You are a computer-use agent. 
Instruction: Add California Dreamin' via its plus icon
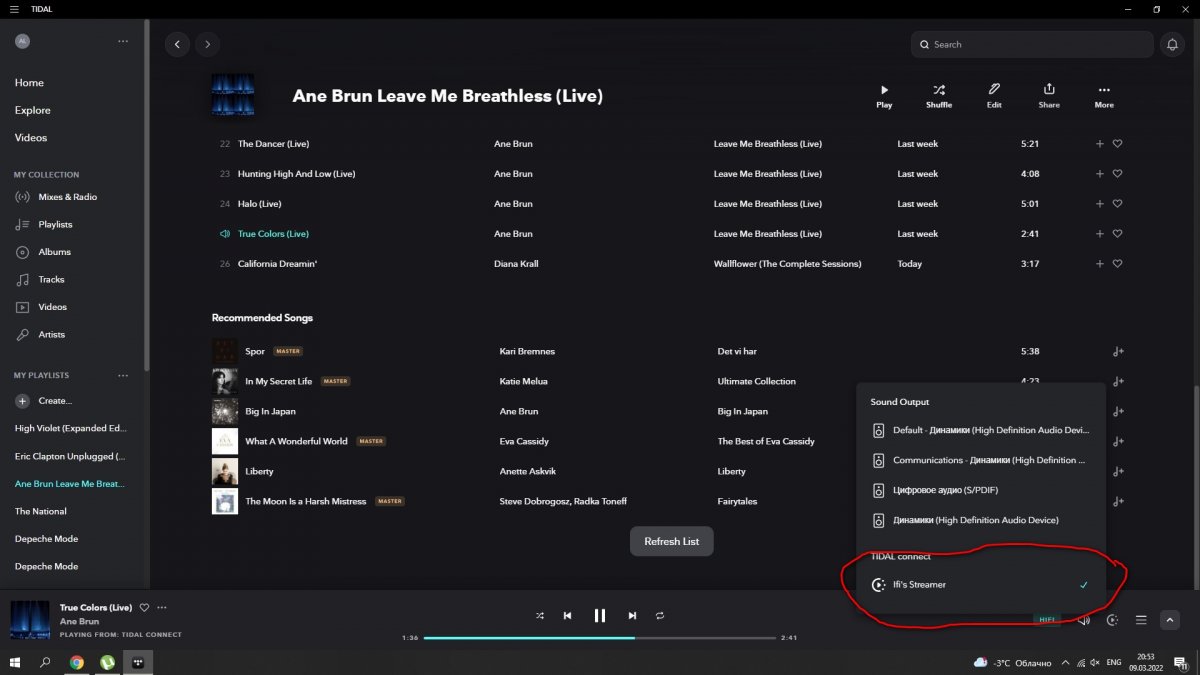click(x=1100, y=264)
